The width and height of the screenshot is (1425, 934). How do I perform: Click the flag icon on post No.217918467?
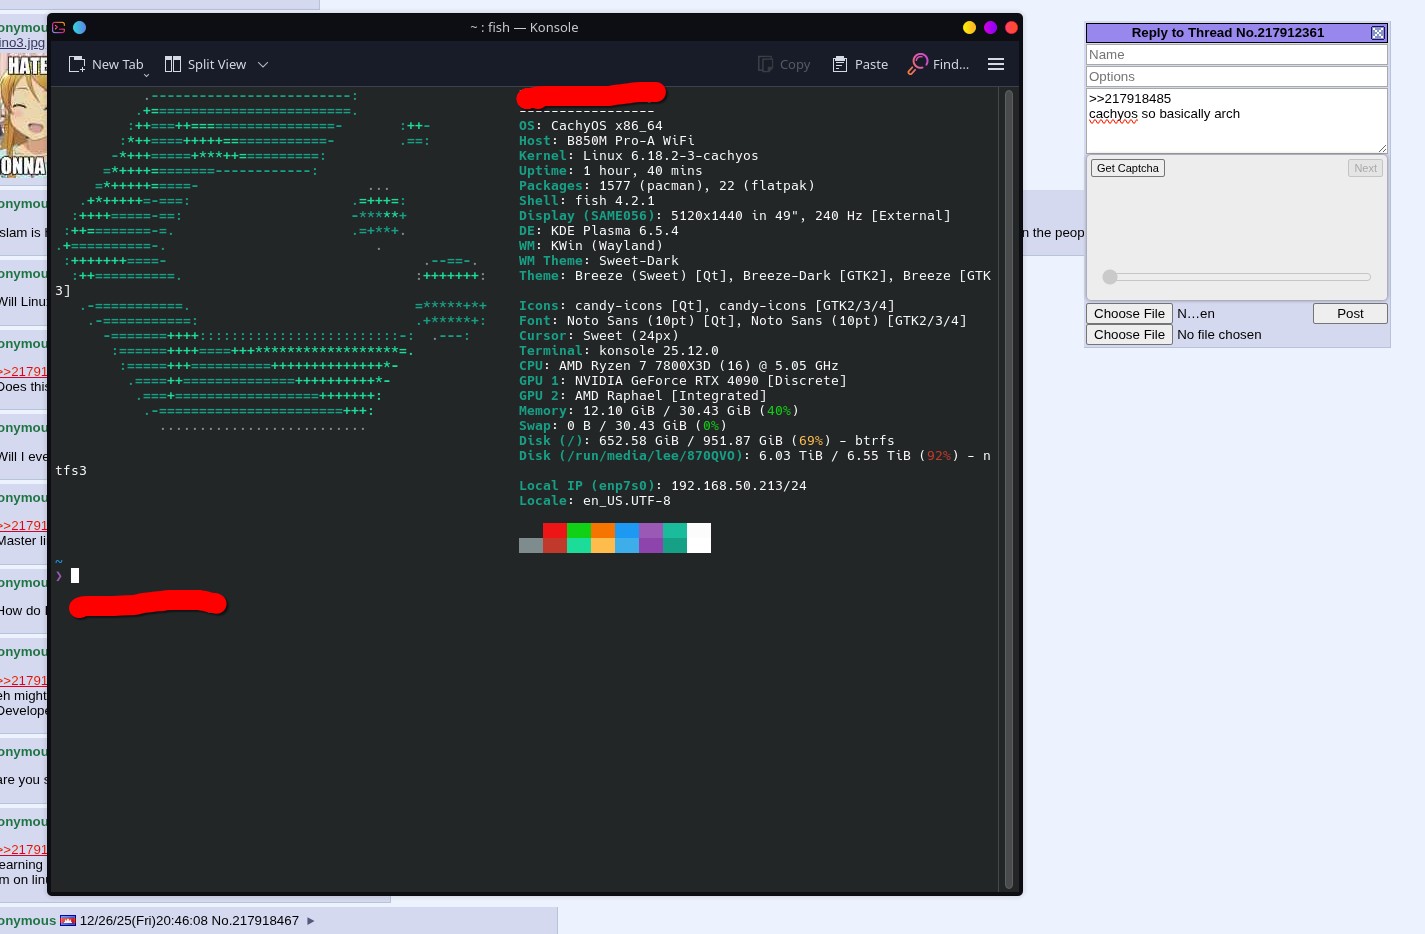coord(68,921)
